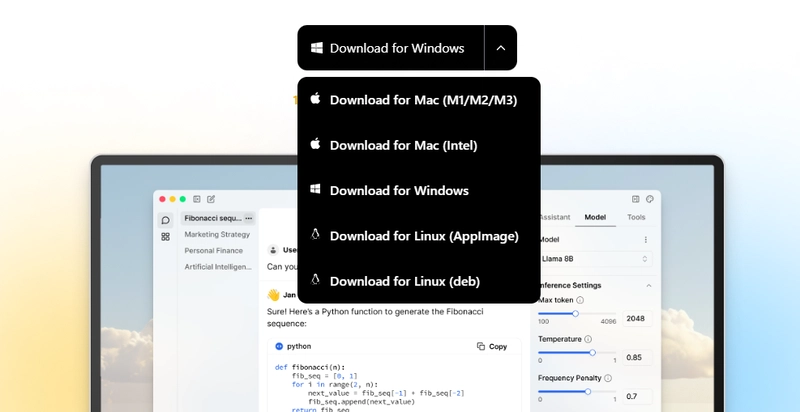This screenshot has width=800, height=412.
Task: Choose Download for Mac (Intel)
Action: 419,145
